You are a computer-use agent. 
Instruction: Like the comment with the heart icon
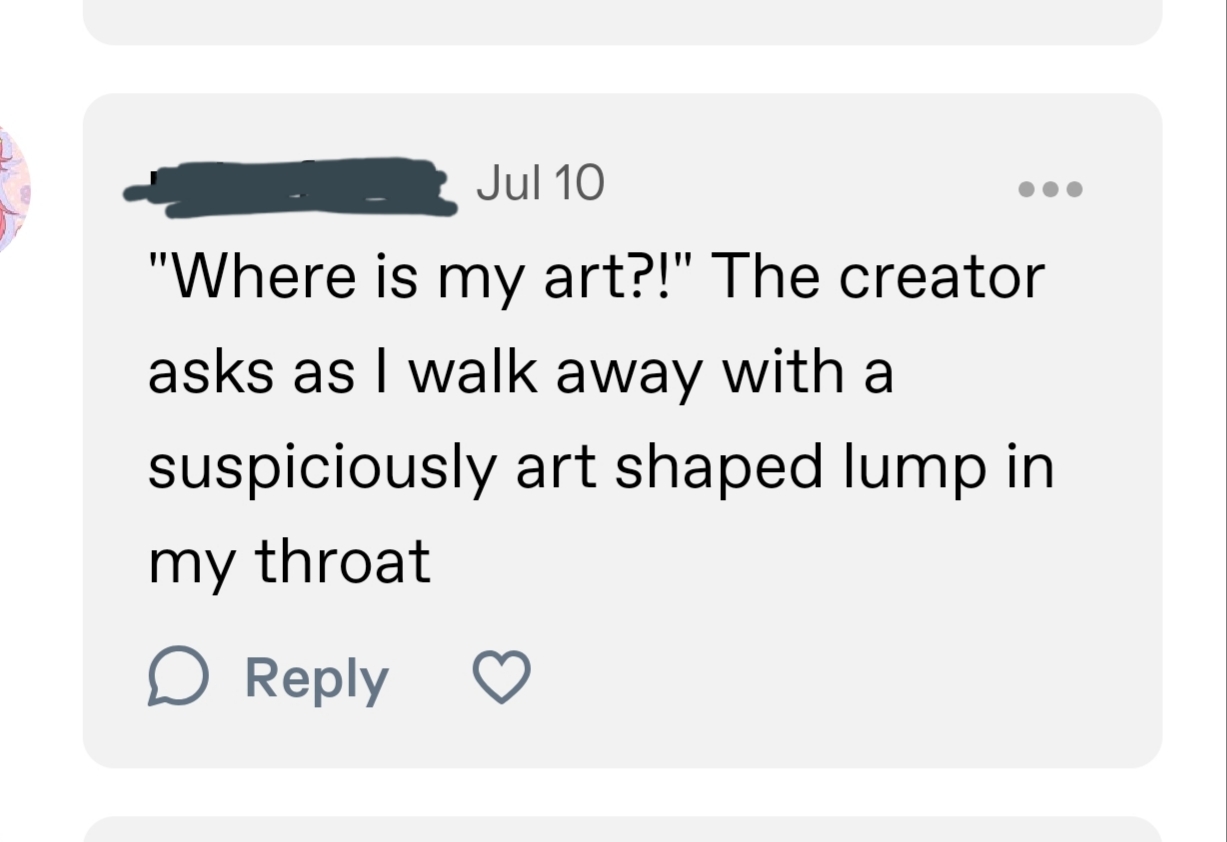(501, 678)
